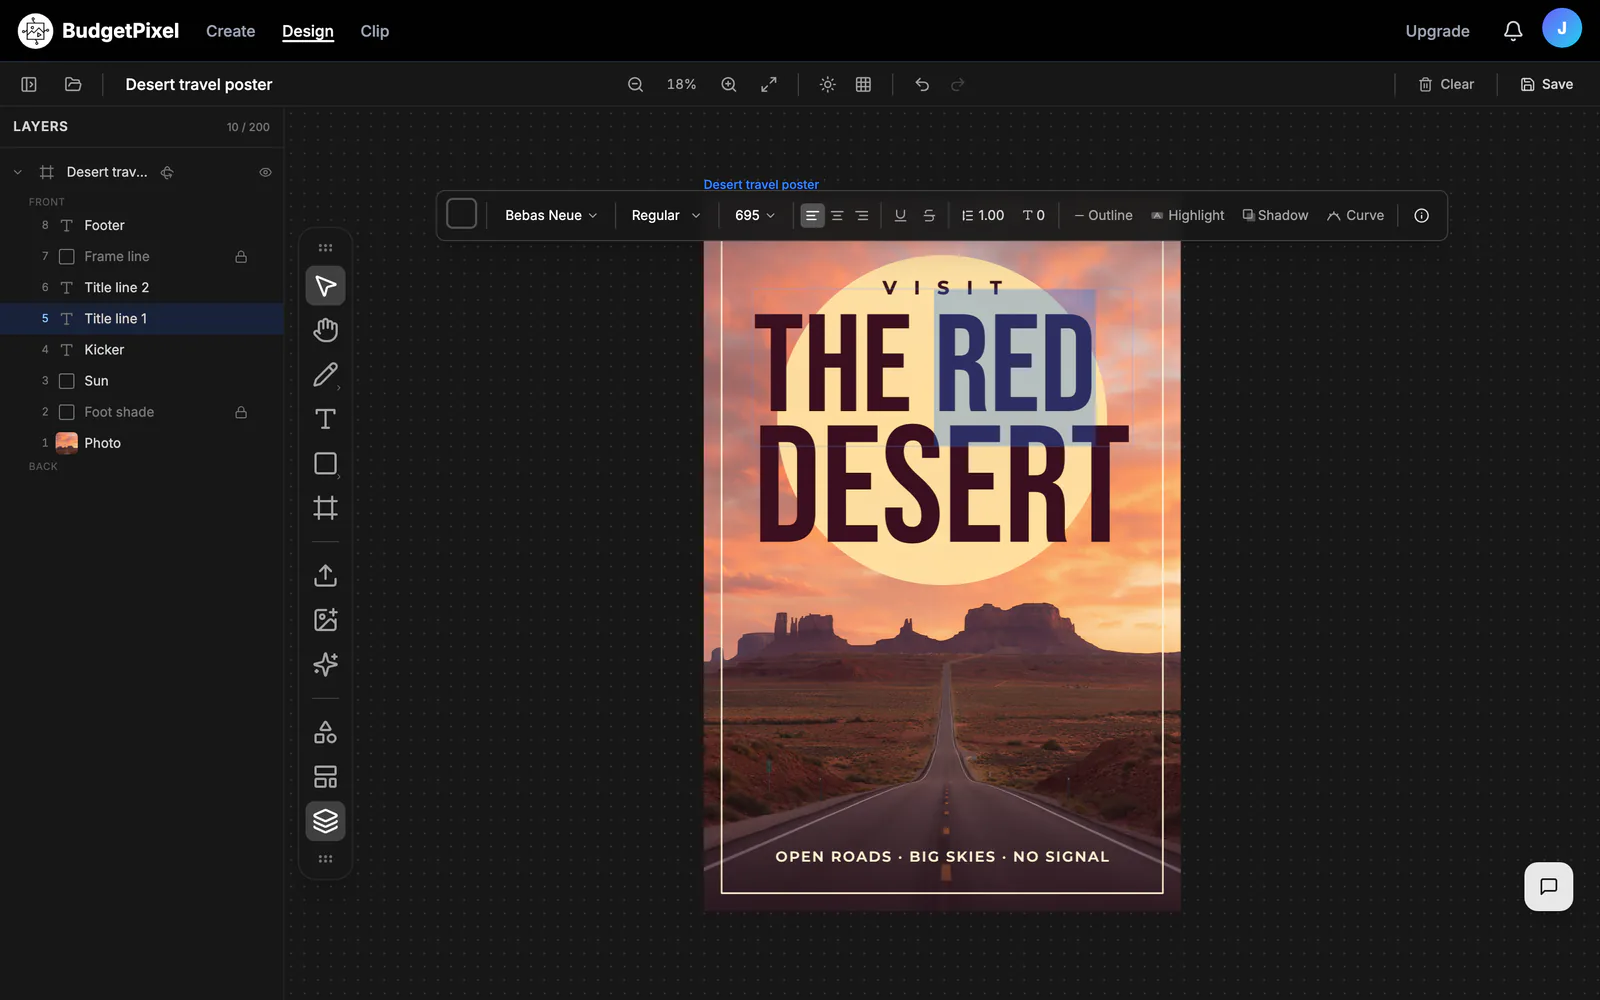Toggle strikethrough text formatting
Viewport: 1600px width, 1000px height.
(x=929, y=215)
